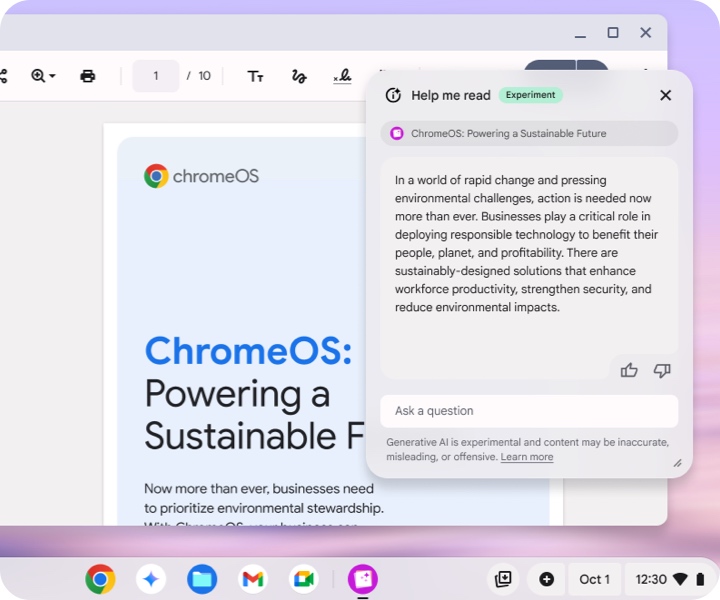The height and width of the screenshot is (600, 720).
Task: Select the text annotation tool
Action: point(255,76)
